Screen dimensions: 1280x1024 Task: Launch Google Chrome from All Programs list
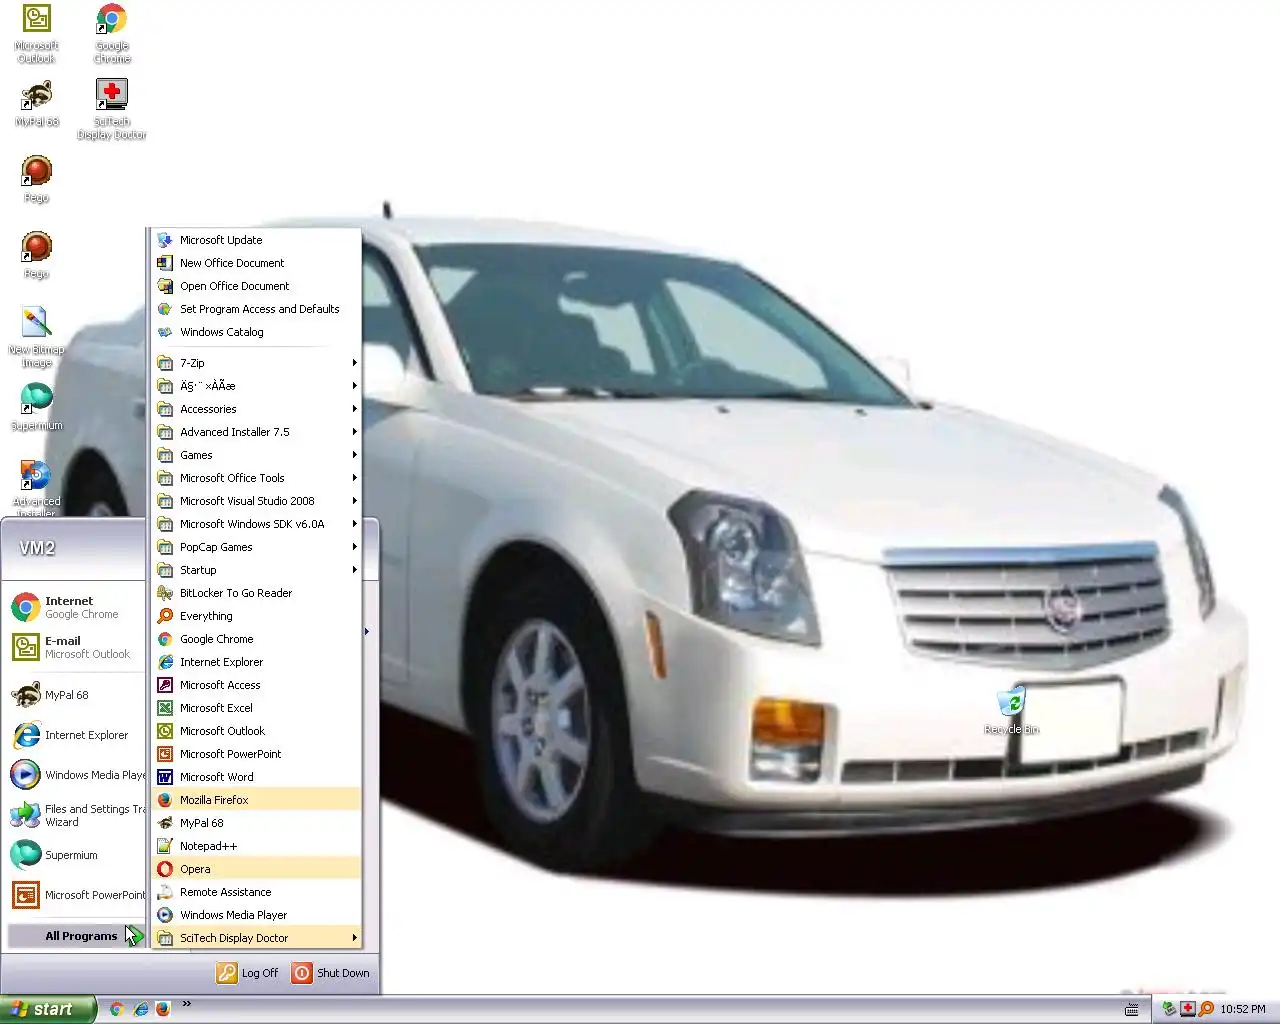(x=256, y=639)
